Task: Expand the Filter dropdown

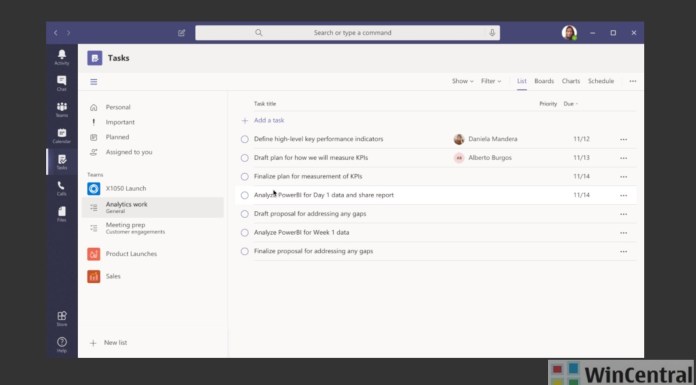Action: (x=491, y=81)
